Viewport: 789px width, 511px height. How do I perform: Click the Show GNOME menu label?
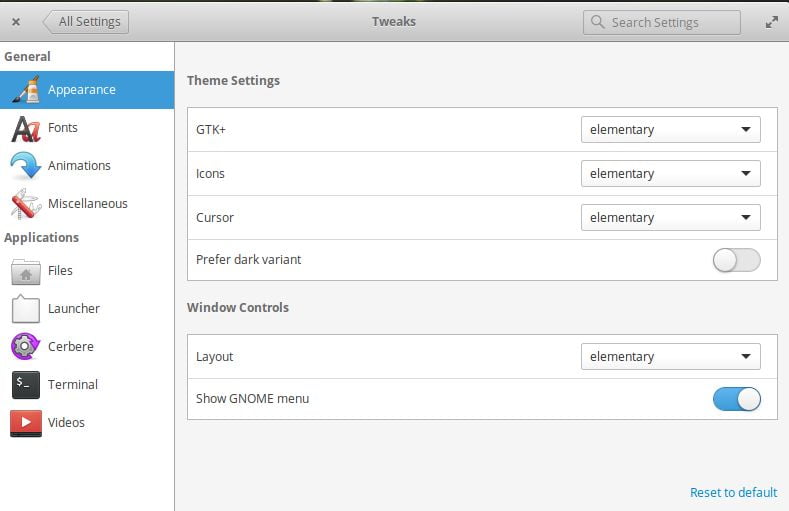[x=253, y=398]
